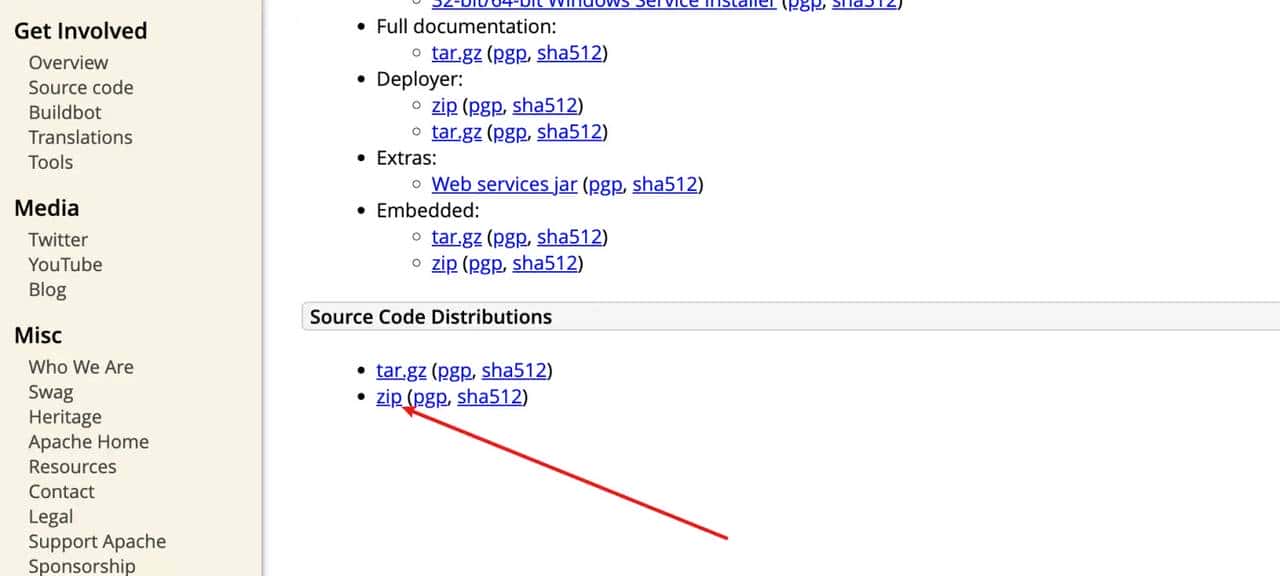Open pgp signature for Deployer tar.gz
1280x576 pixels.
pyautogui.click(x=510, y=132)
